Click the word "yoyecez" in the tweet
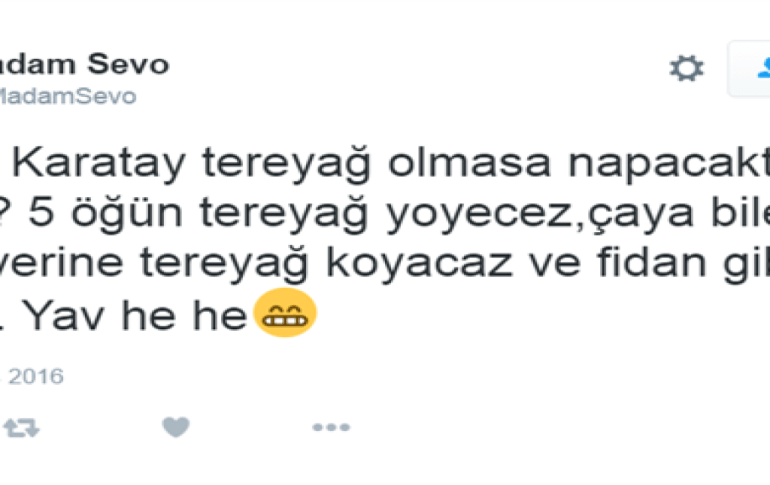770x485 pixels. pyautogui.click(x=479, y=215)
